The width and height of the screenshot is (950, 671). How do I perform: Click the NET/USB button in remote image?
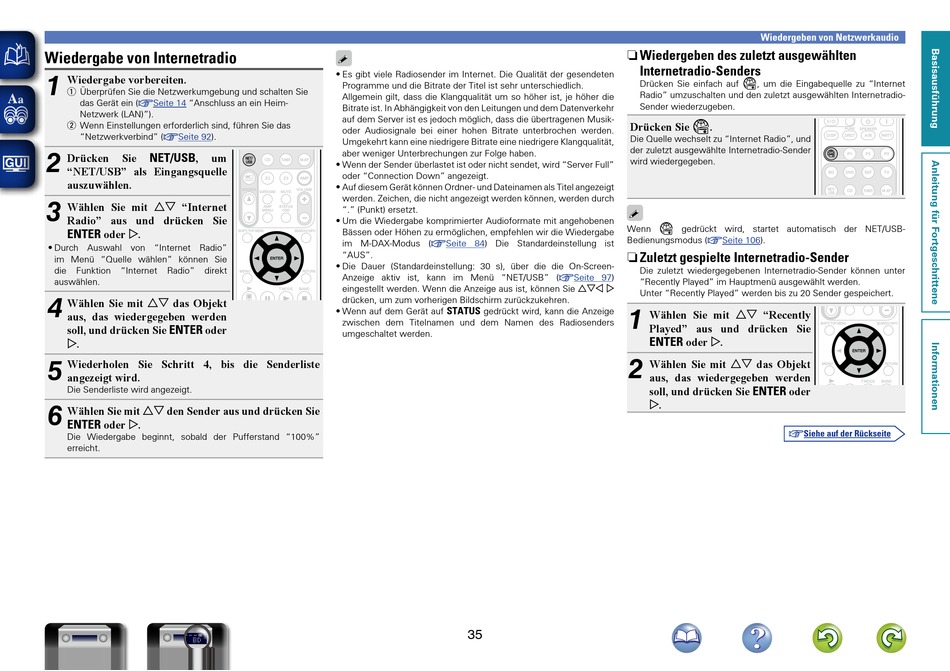click(249, 160)
